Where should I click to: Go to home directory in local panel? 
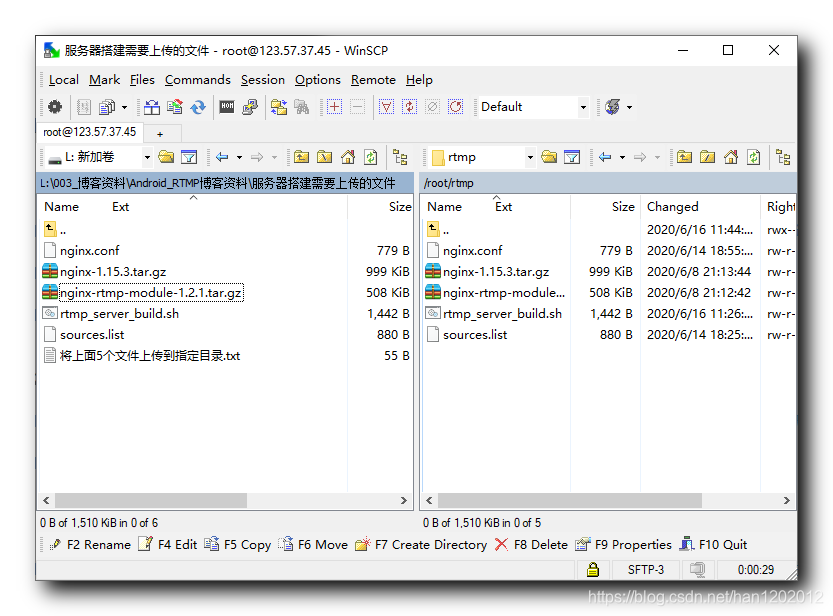coord(348,157)
